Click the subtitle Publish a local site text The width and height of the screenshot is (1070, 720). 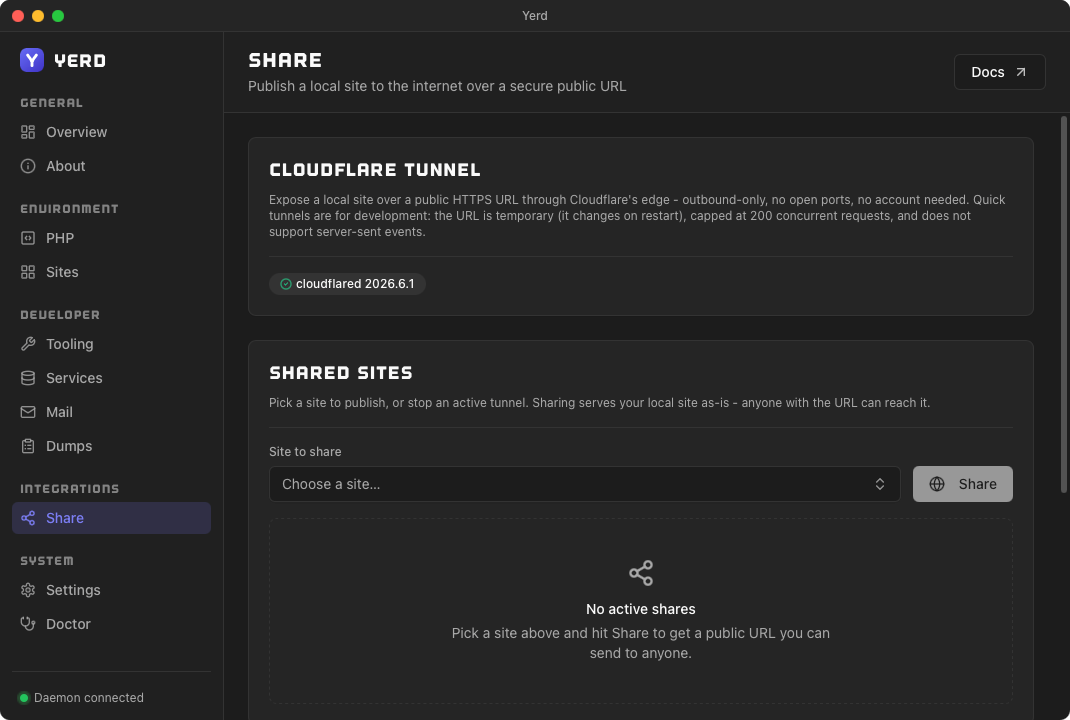coord(437,87)
